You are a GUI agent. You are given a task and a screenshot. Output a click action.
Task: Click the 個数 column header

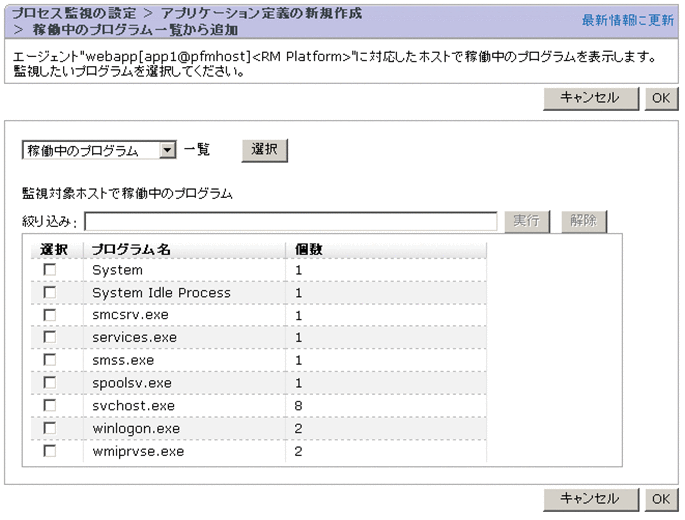coord(308,250)
